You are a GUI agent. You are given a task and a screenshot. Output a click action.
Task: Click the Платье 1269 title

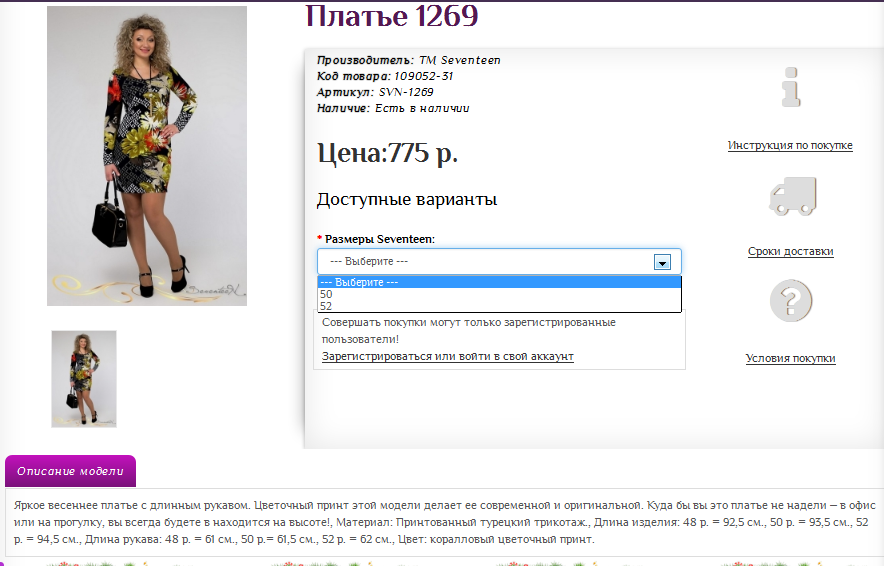coord(392,16)
